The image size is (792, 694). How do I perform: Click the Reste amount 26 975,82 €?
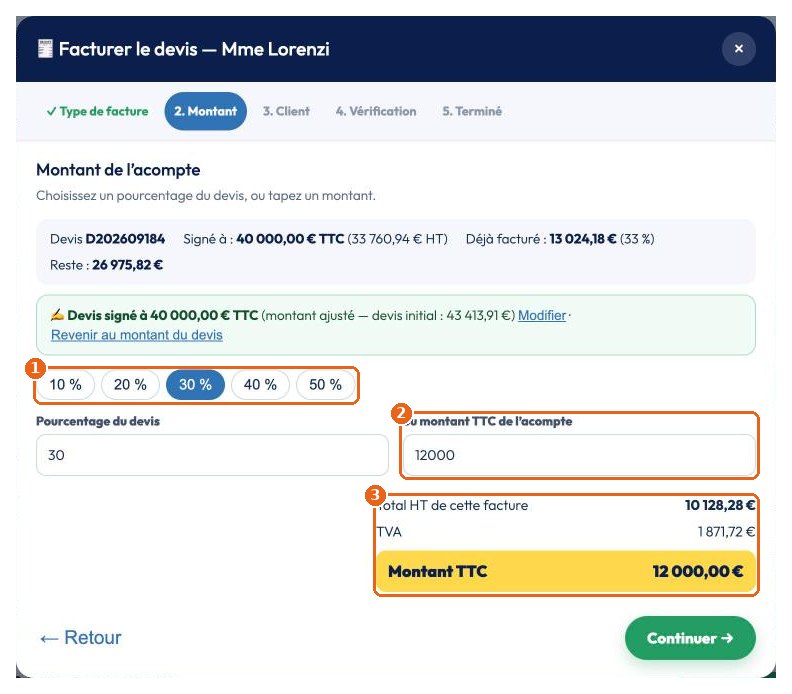(x=127, y=265)
